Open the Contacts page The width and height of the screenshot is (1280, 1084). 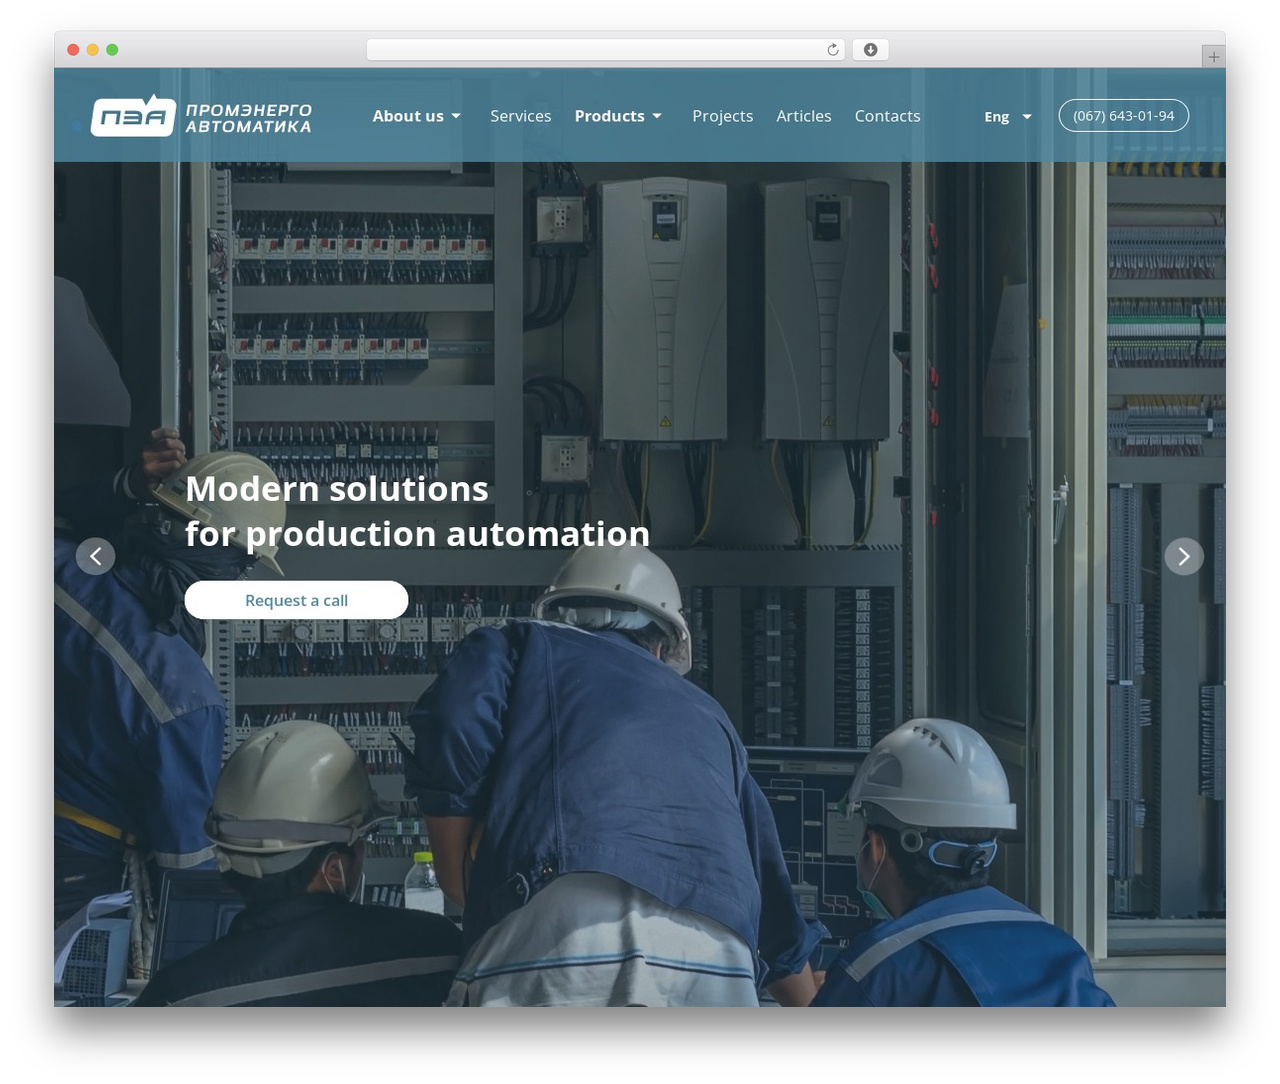click(887, 116)
